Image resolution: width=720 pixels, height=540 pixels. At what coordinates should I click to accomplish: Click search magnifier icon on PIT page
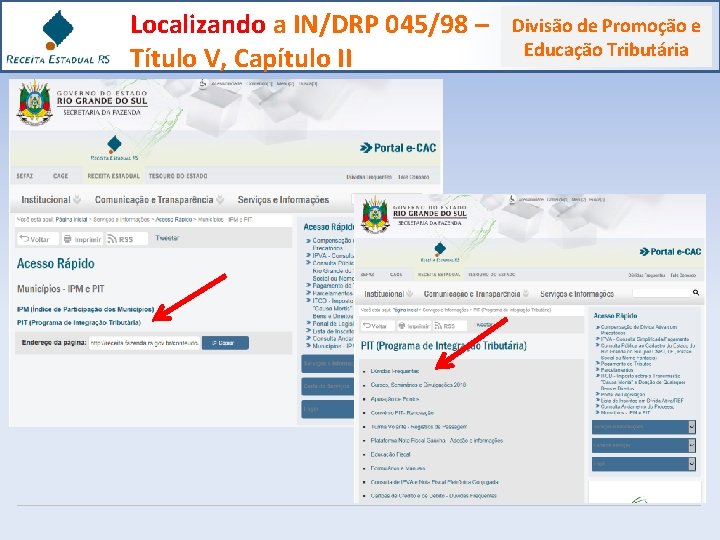pos(696,292)
